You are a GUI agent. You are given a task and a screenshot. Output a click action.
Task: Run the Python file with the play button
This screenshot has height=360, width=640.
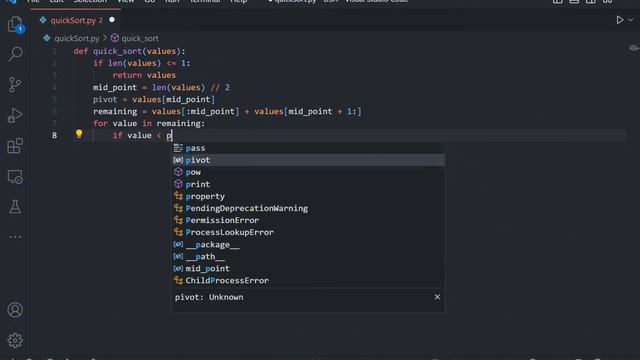pyautogui.click(x=620, y=20)
